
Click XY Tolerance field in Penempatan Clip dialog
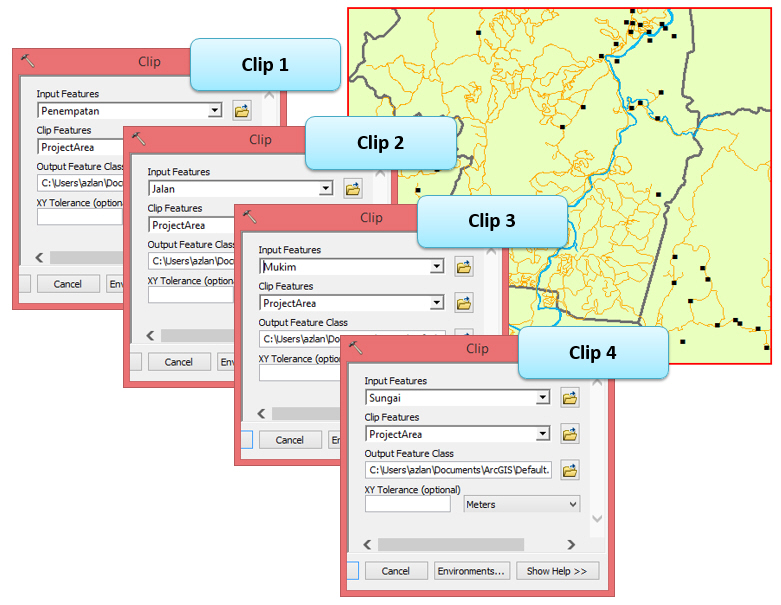point(80,217)
